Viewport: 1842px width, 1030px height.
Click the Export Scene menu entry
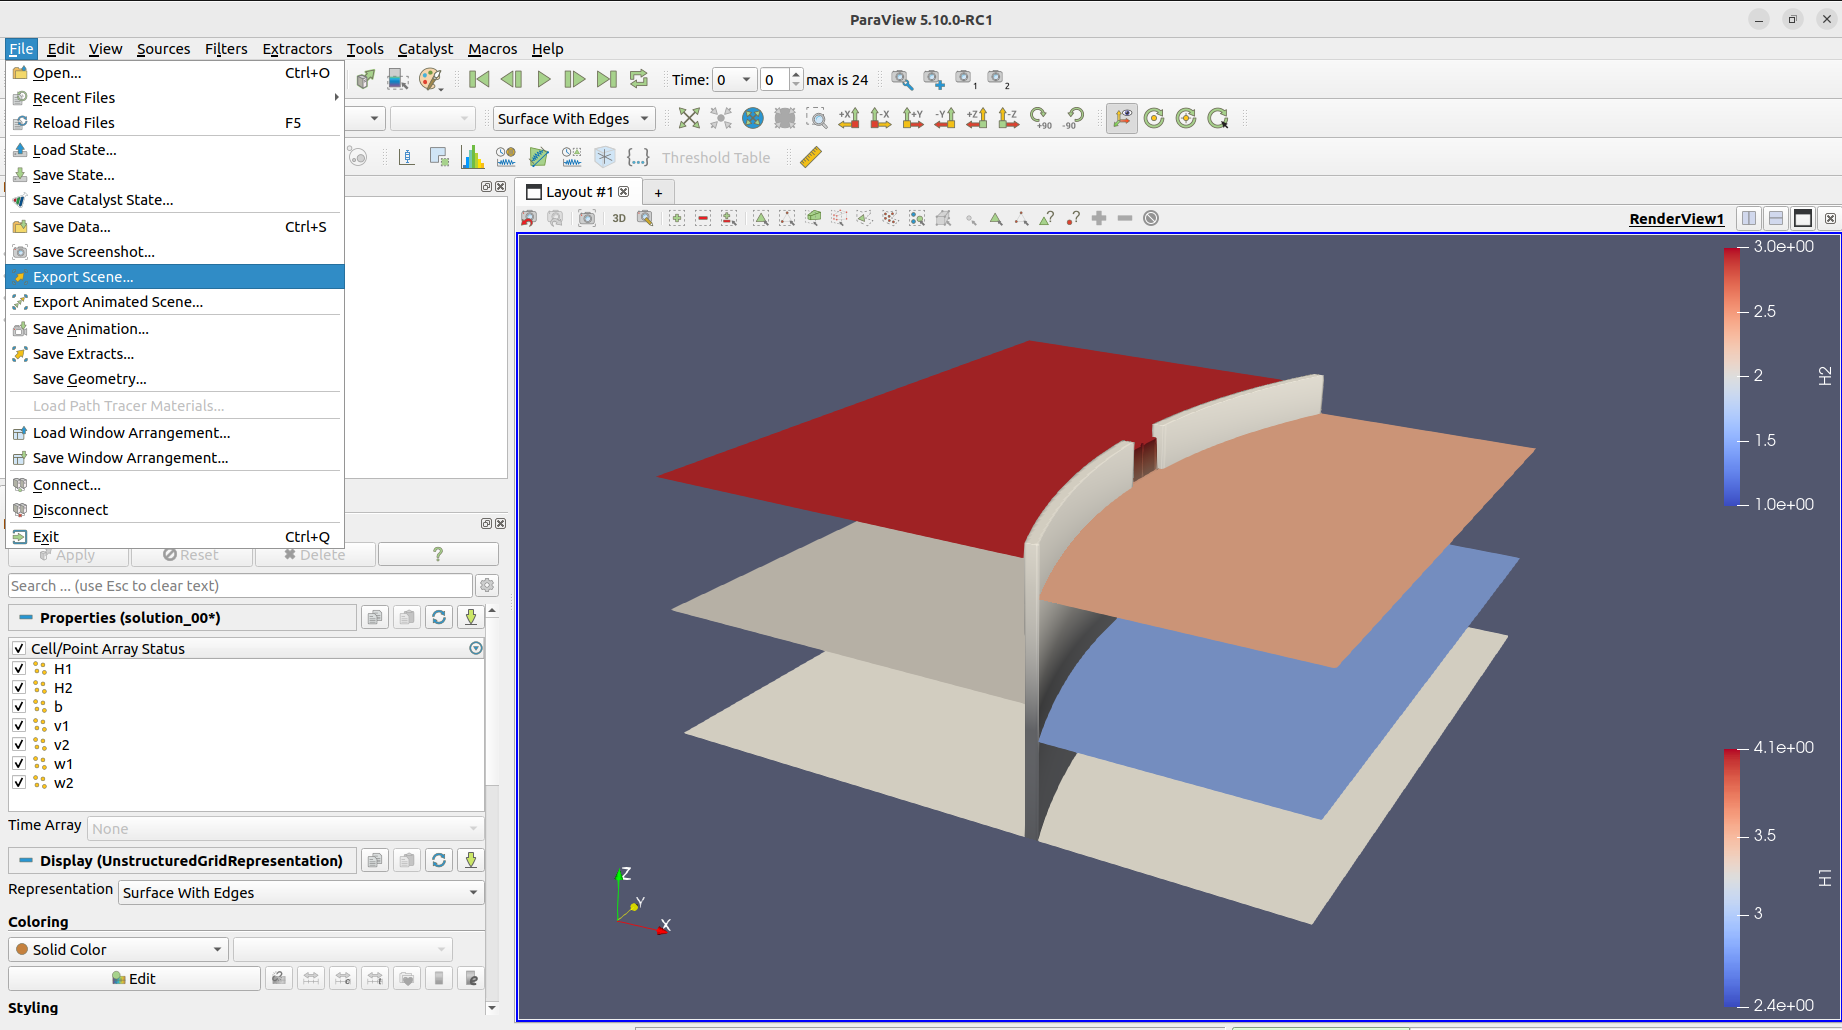[x=175, y=277]
